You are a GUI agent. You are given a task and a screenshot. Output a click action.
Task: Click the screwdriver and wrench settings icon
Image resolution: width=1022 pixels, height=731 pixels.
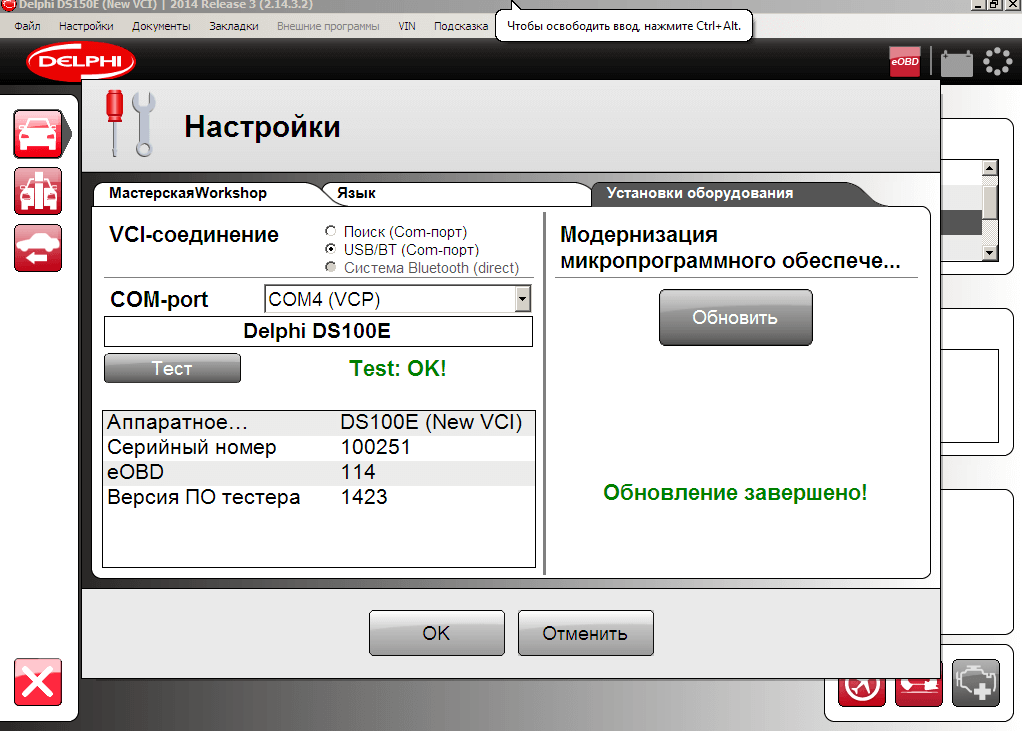tap(130, 123)
